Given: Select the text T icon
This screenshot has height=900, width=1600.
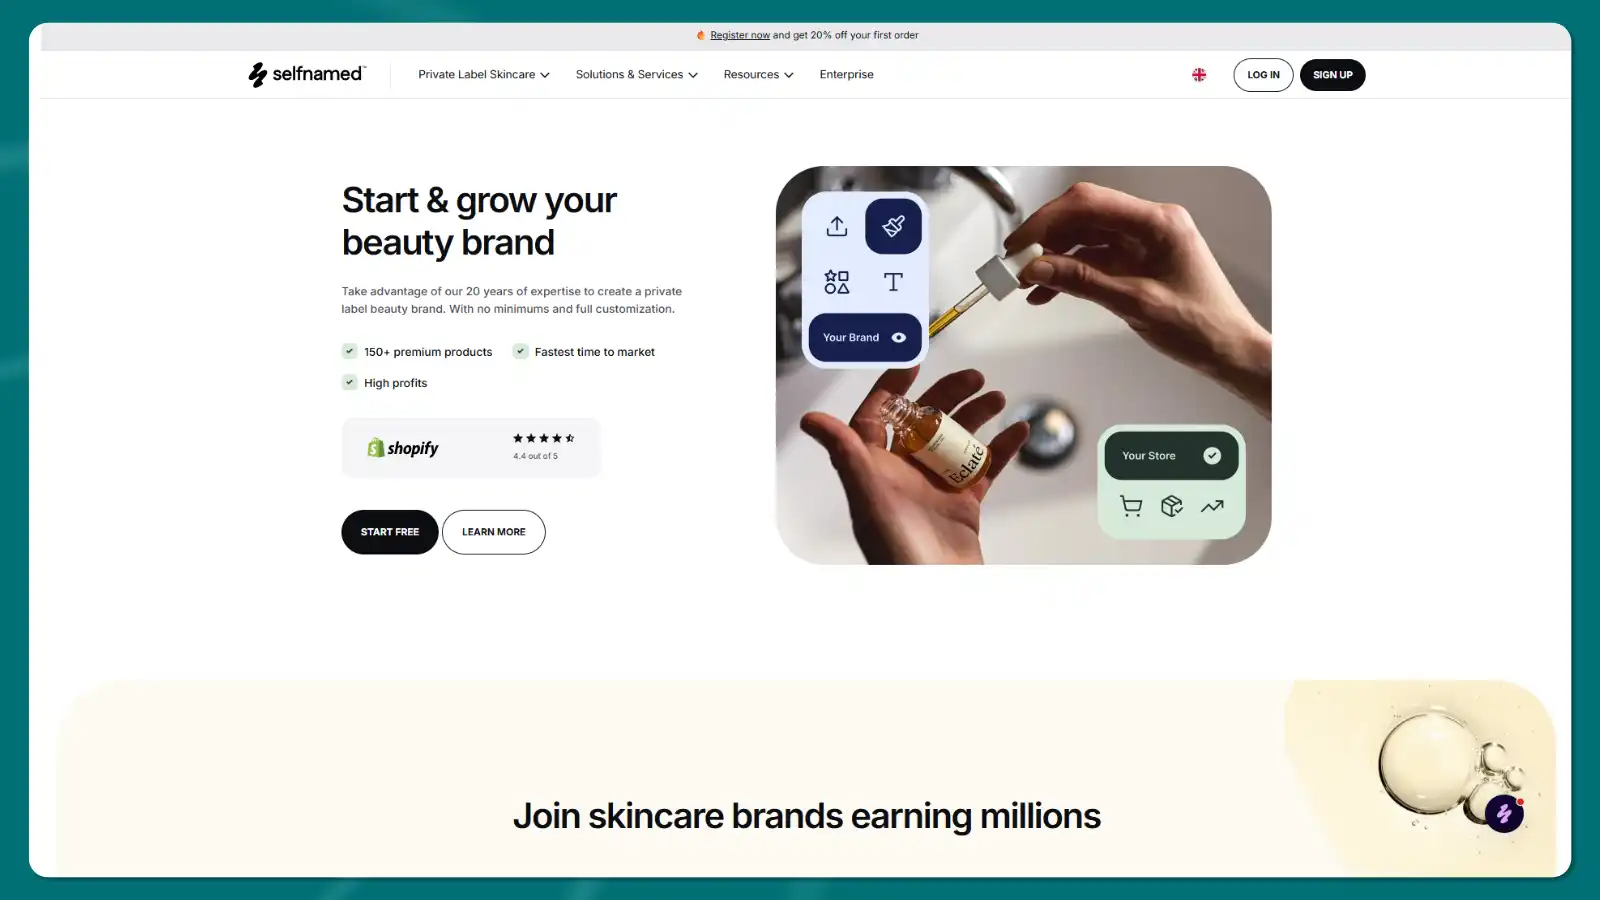Looking at the screenshot, I should pyautogui.click(x=893, y=282).
